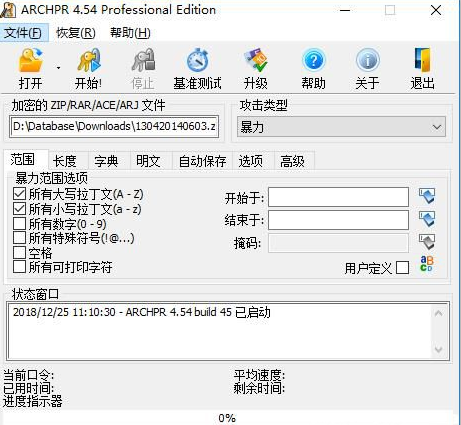
Task: Open the 帮助(H) menu
Action: 130,33
